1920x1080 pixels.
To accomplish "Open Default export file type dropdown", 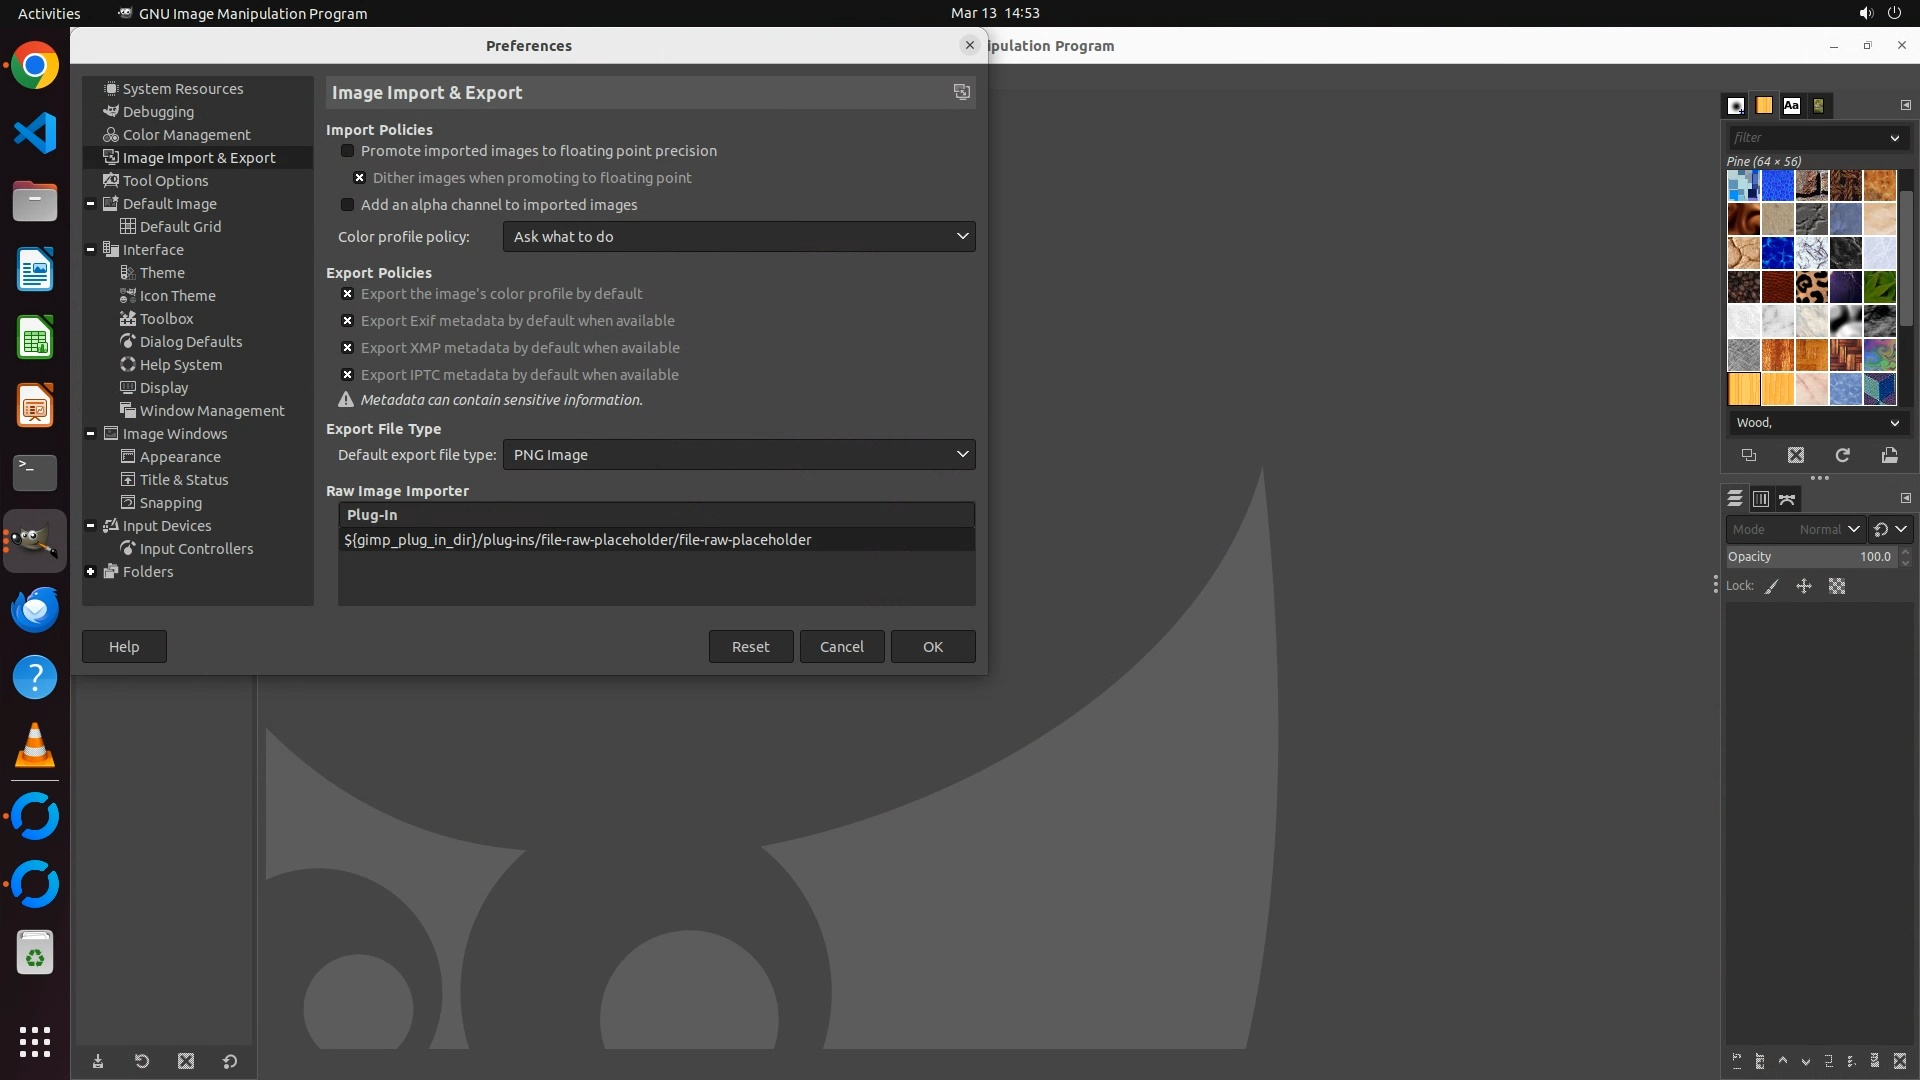I will [738, 455].
